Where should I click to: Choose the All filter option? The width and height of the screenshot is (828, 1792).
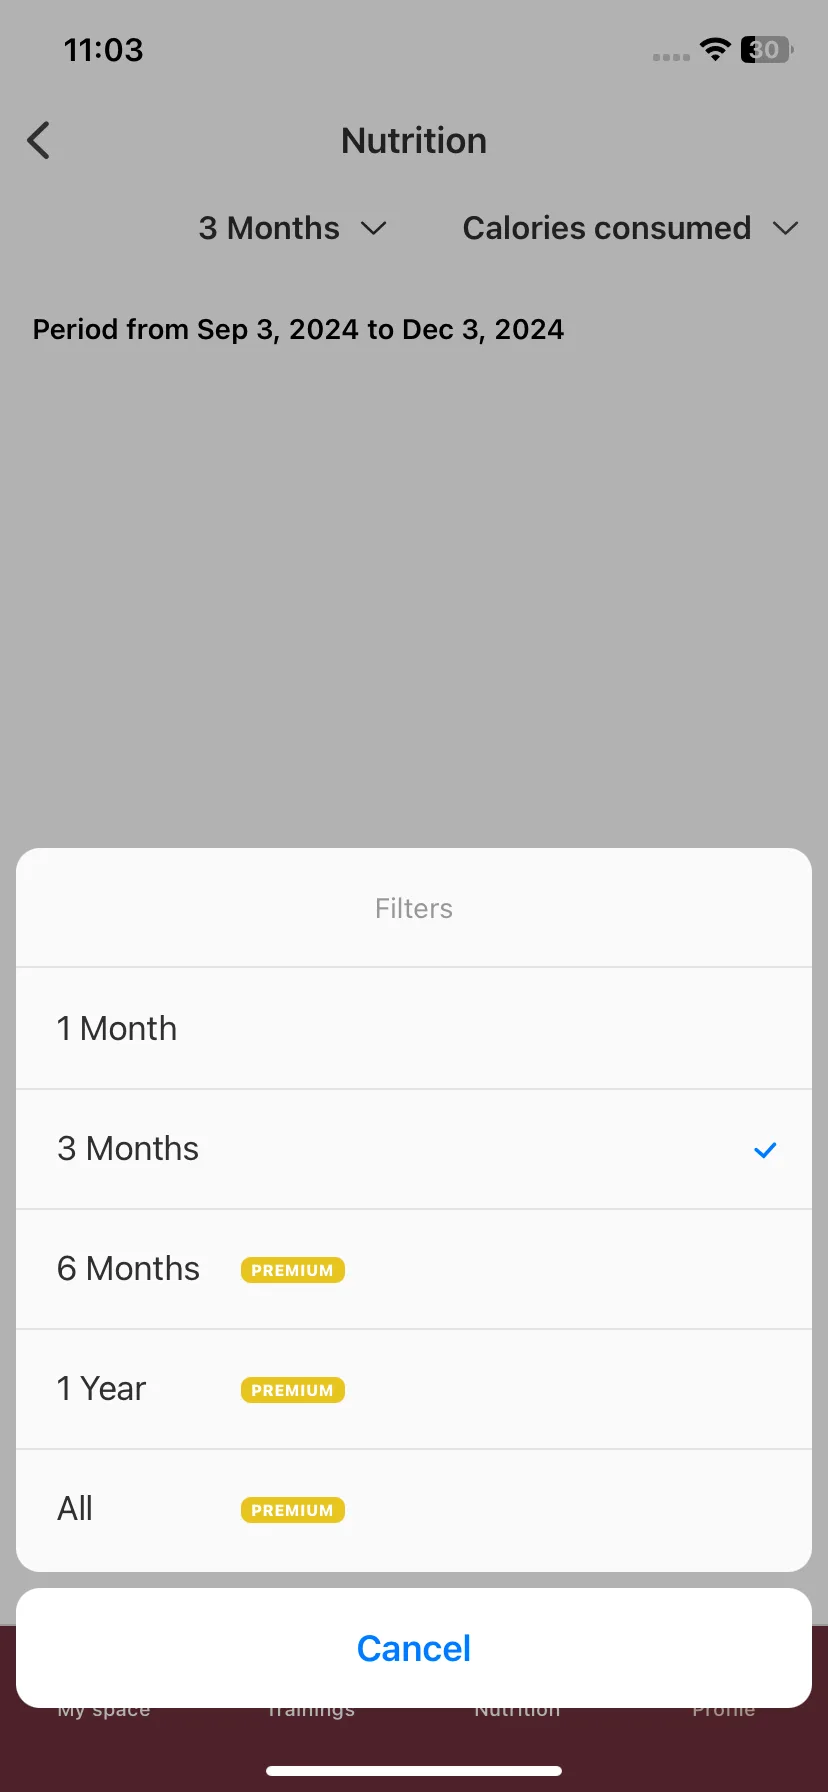pos(414,1510)
